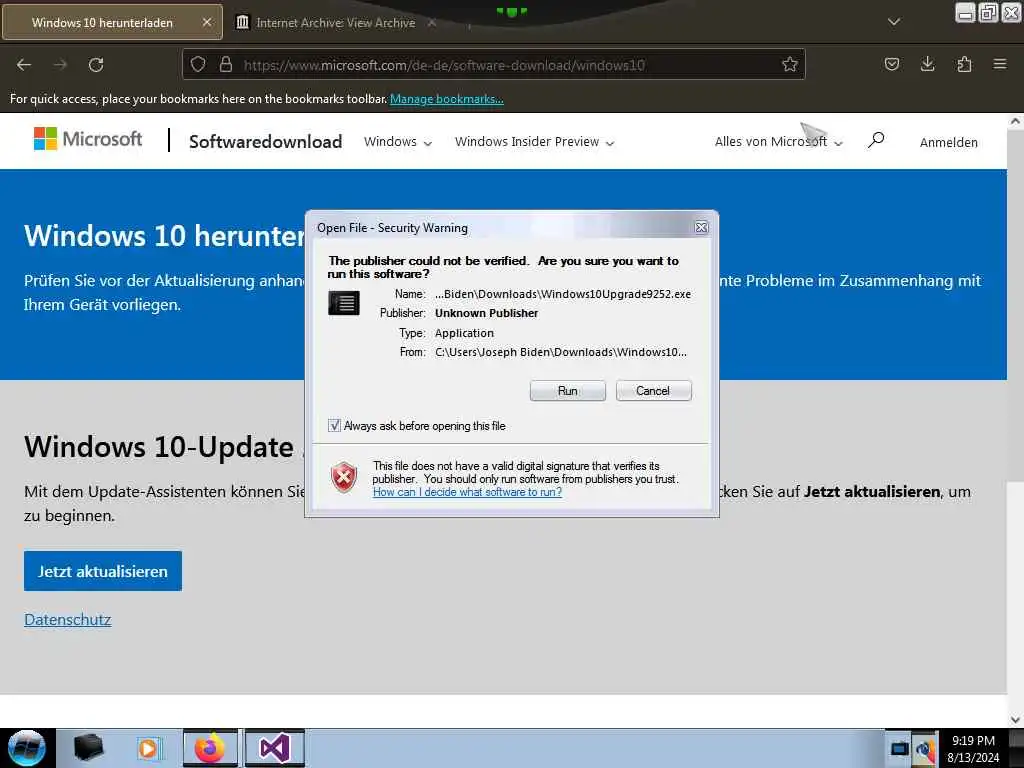This screenshot has width=1024, height=768.
Task: Reload the page with the refresh icon
Action: coord(96,65)
